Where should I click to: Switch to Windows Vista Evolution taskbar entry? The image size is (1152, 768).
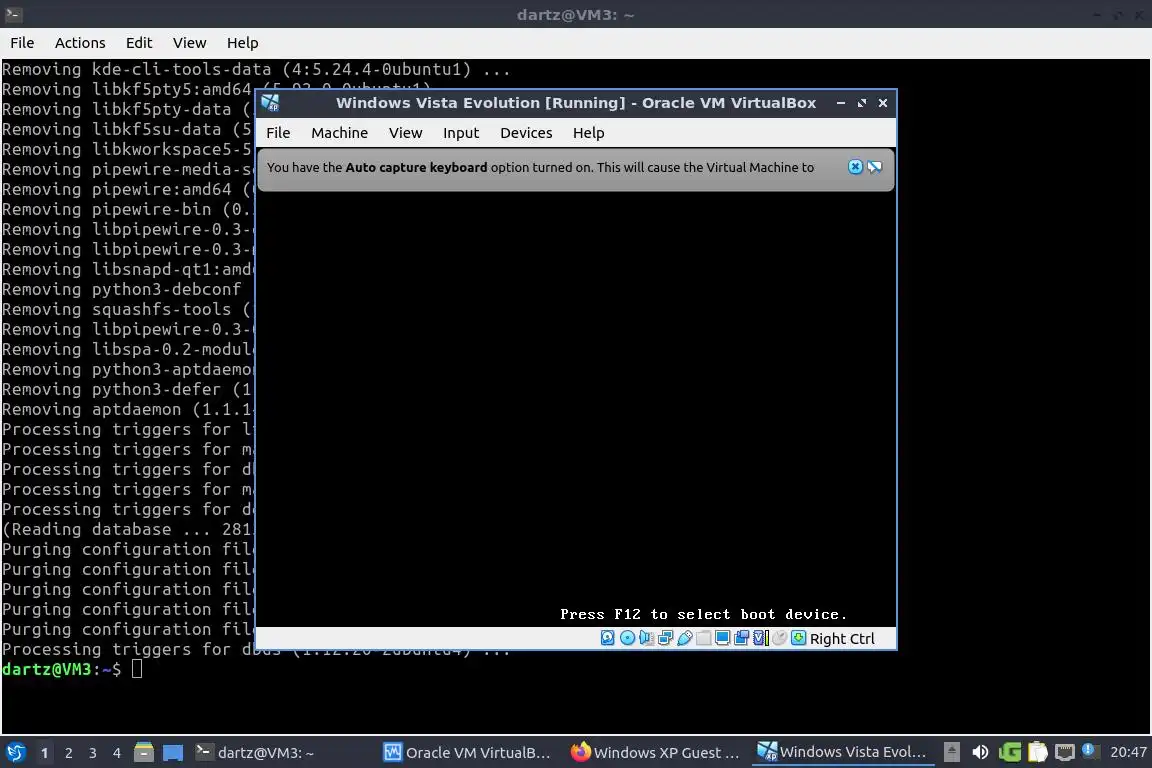(843, 752)
